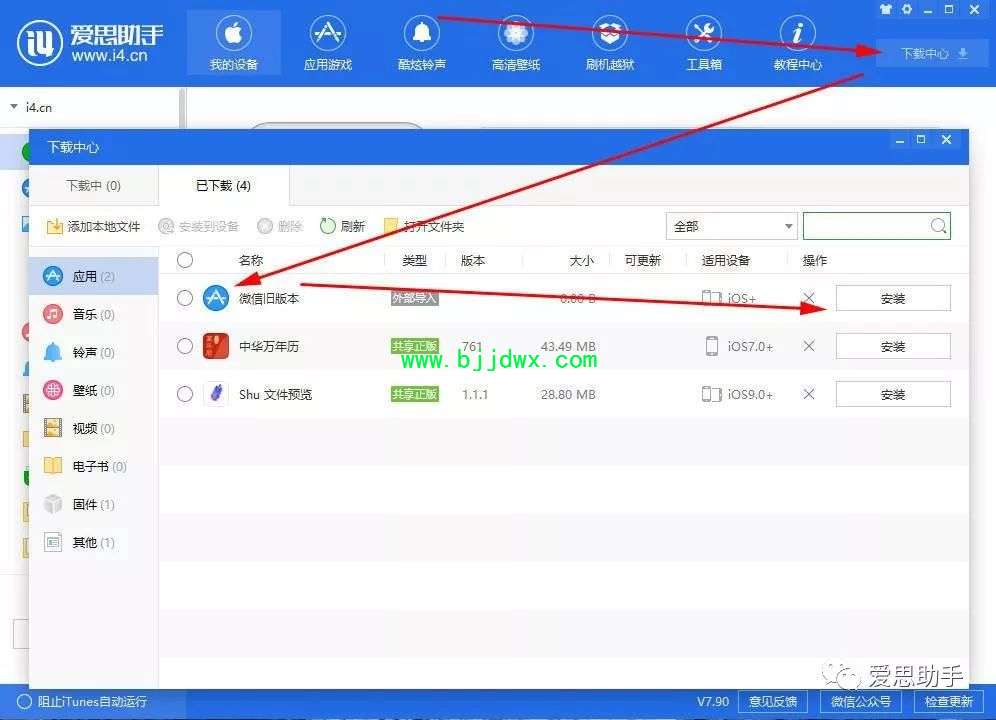This screenshot has height=720, width=996.
Task: Click 安装到设备 install to device
Action: pos(199,226)
